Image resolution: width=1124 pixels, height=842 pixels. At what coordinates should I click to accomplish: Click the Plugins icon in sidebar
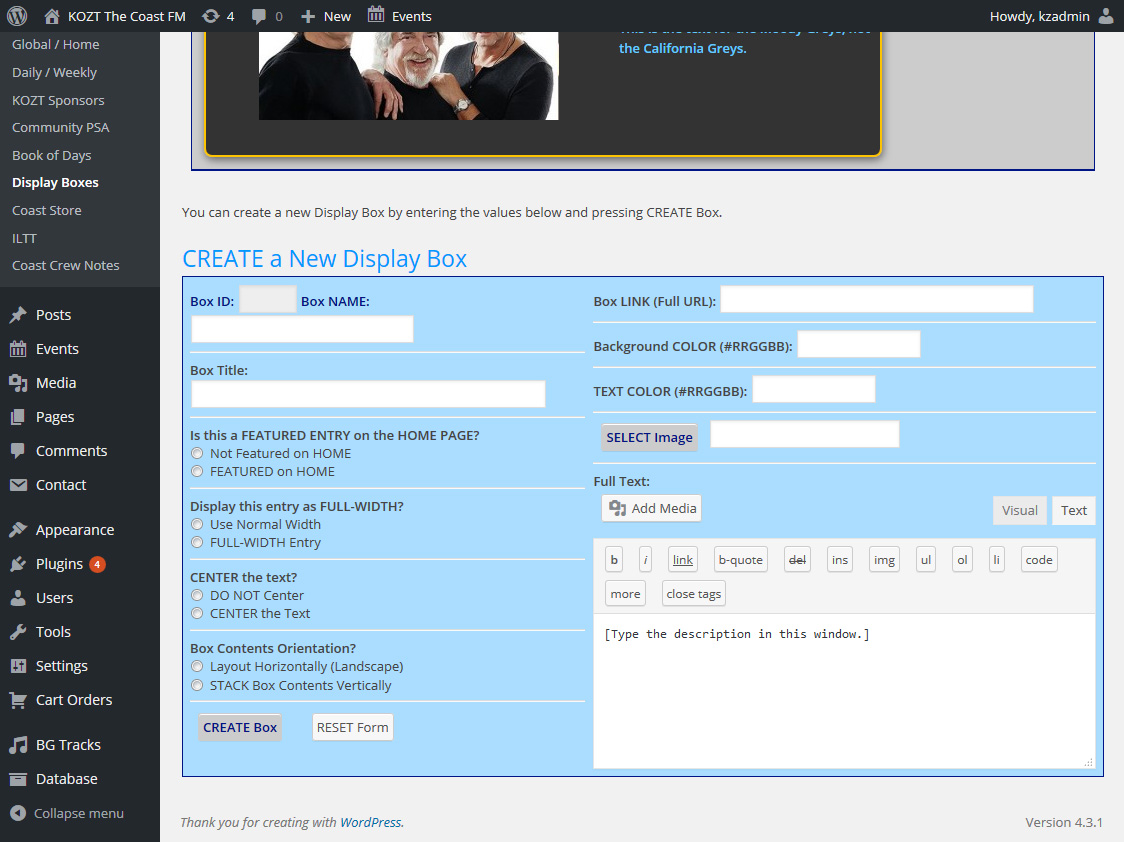18,564
